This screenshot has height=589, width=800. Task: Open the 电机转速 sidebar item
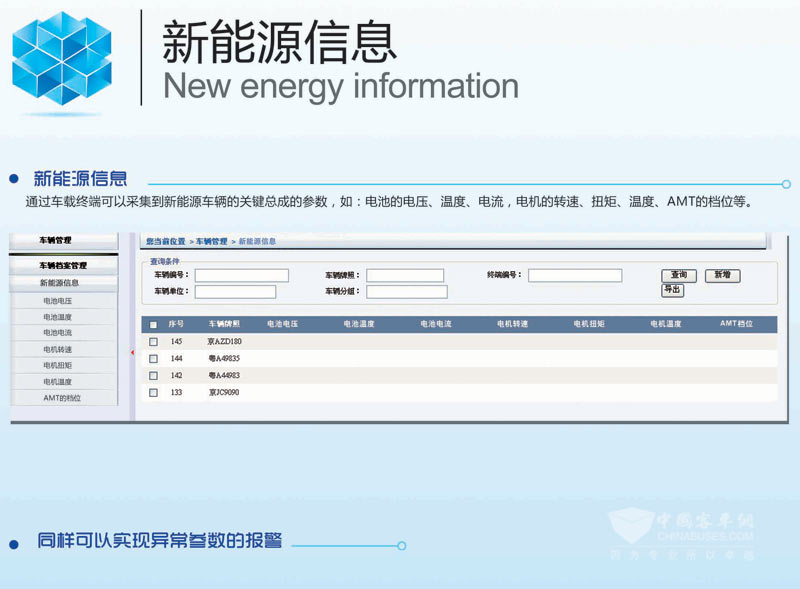point(57,349)
